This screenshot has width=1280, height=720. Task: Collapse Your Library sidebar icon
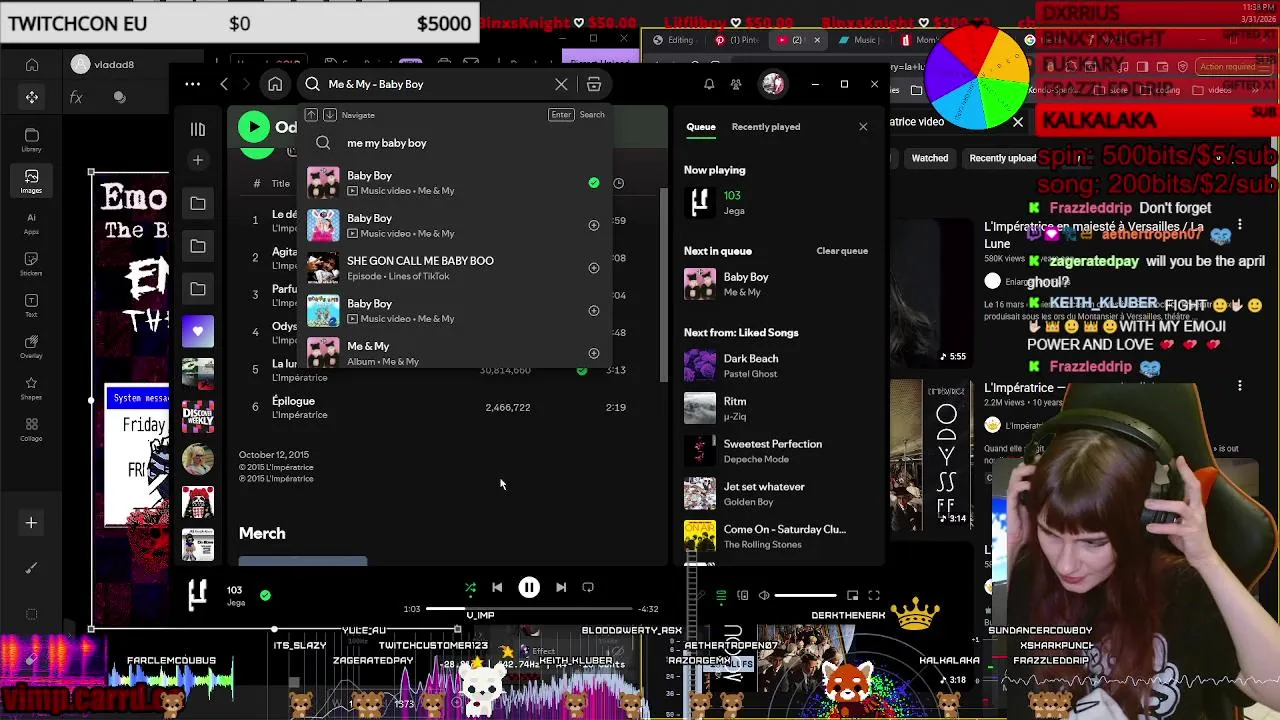click(x=197, y=129)
